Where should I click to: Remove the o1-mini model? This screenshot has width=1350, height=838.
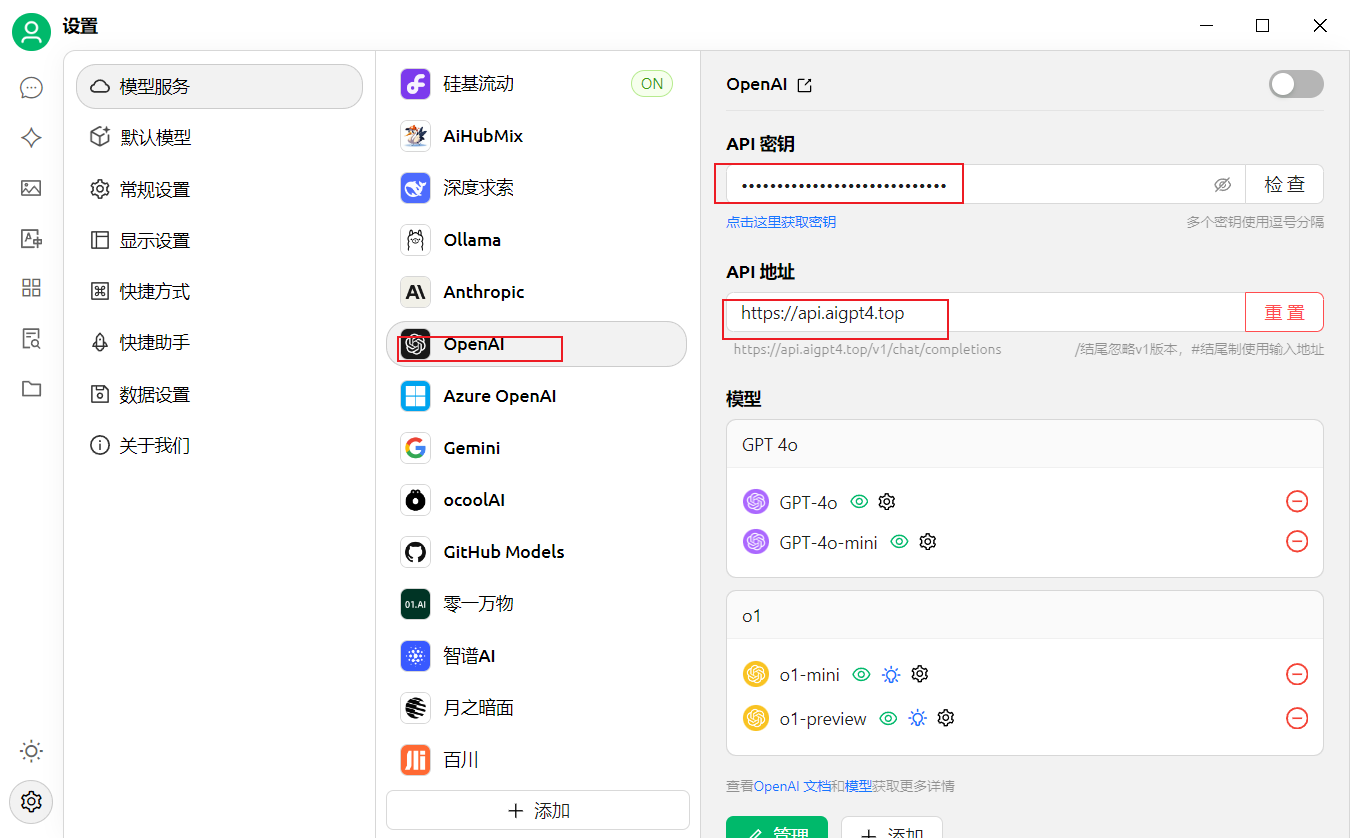tap(1297, 674)
